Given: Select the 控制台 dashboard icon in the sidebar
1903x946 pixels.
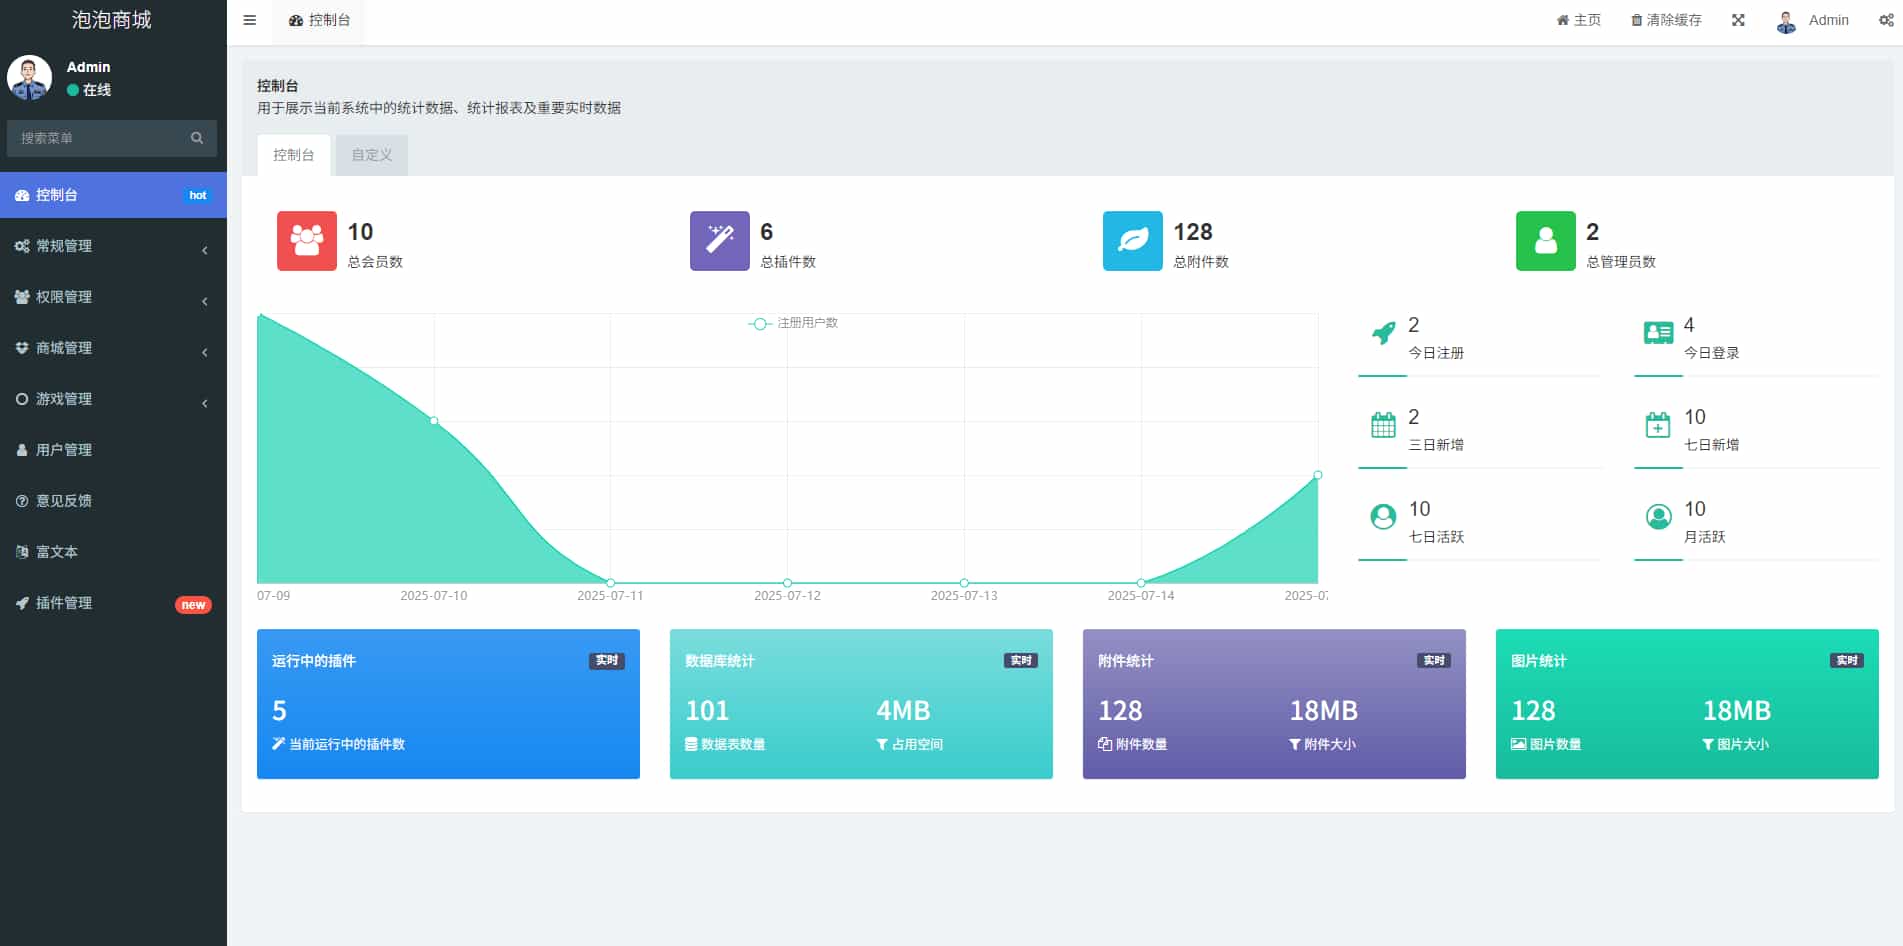Looking at the screenshot, I should tap(22, 195).
